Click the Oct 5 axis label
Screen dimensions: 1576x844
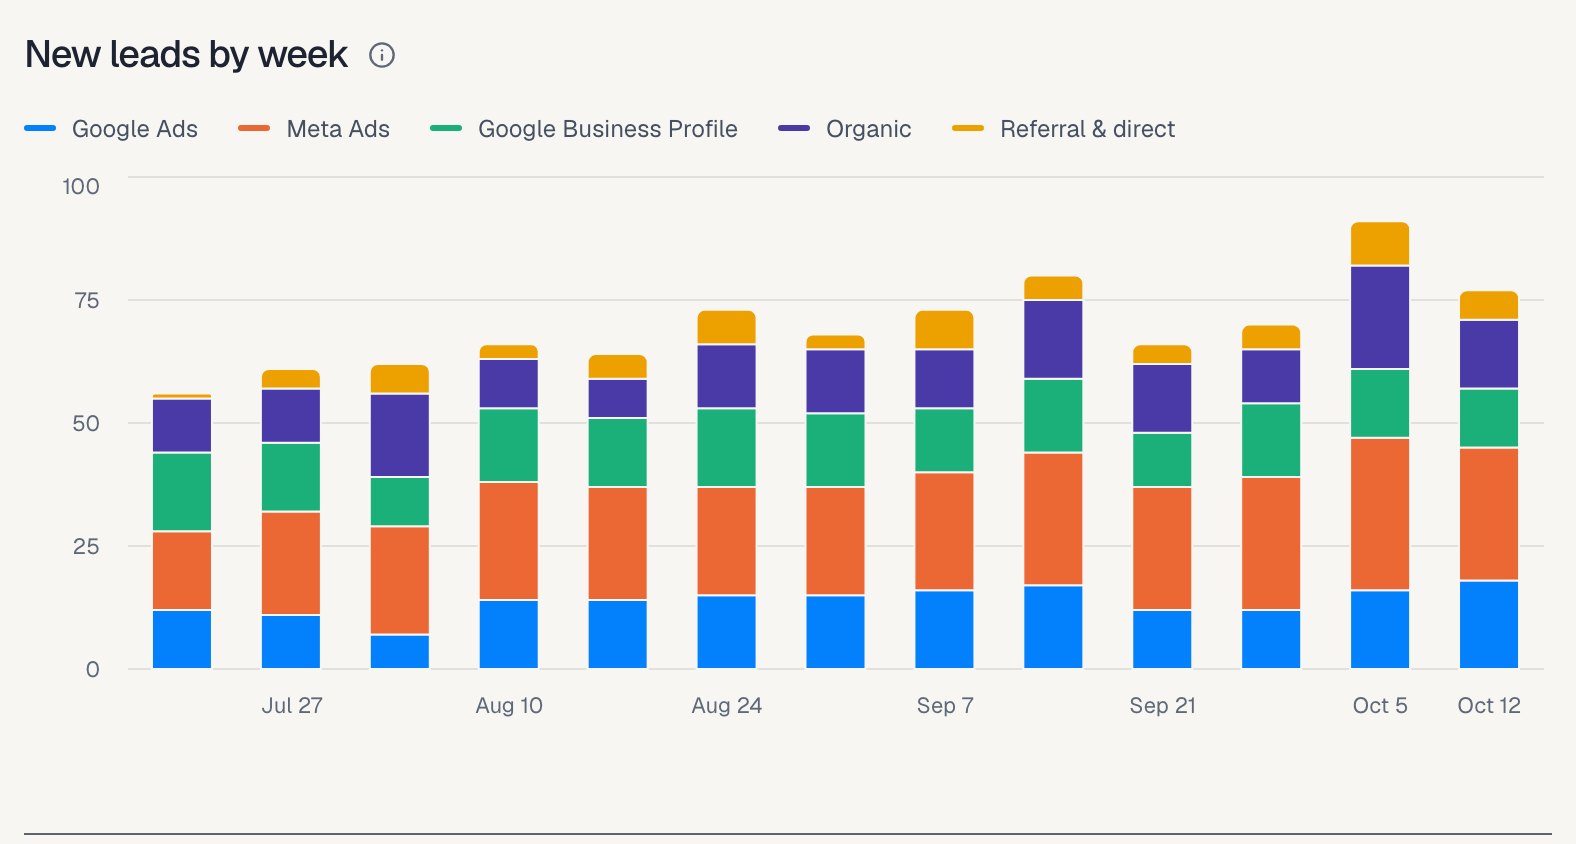[x=1380, y=705]
